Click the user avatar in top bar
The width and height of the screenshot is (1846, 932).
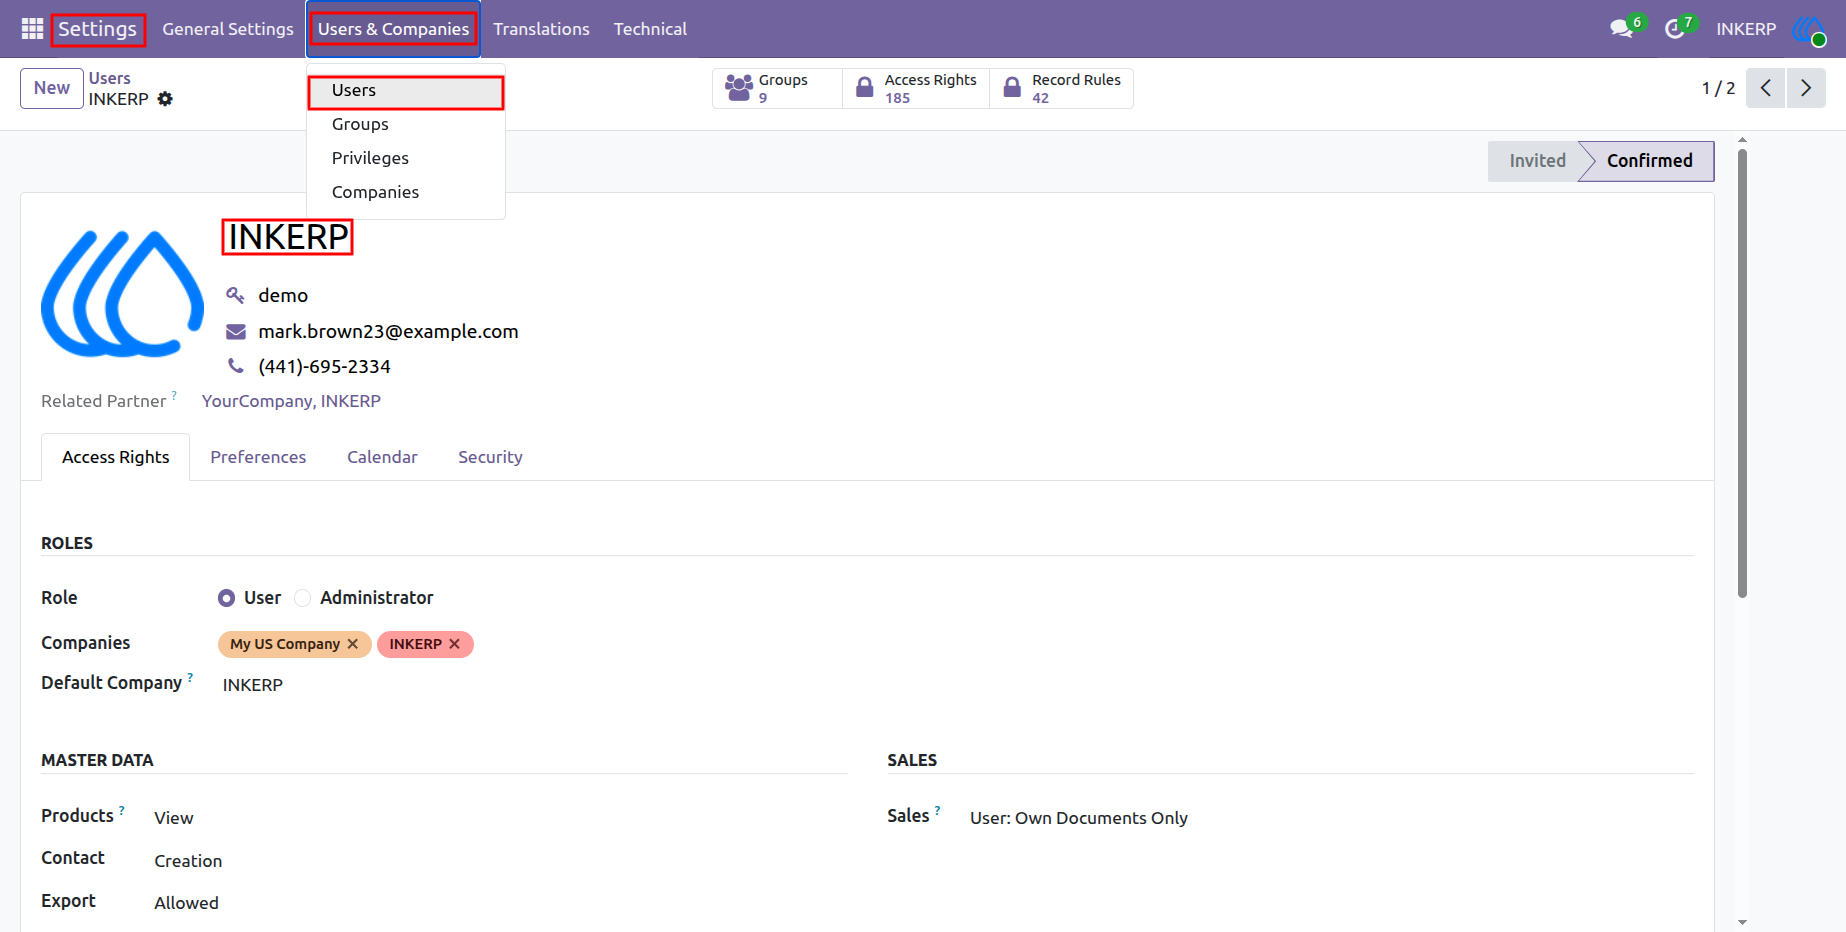pos(1810,30)
